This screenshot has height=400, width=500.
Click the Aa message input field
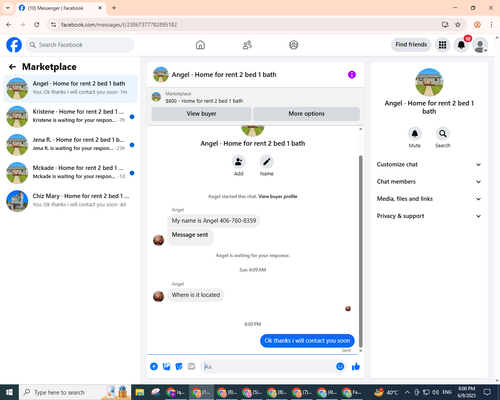tap(267, 367)
